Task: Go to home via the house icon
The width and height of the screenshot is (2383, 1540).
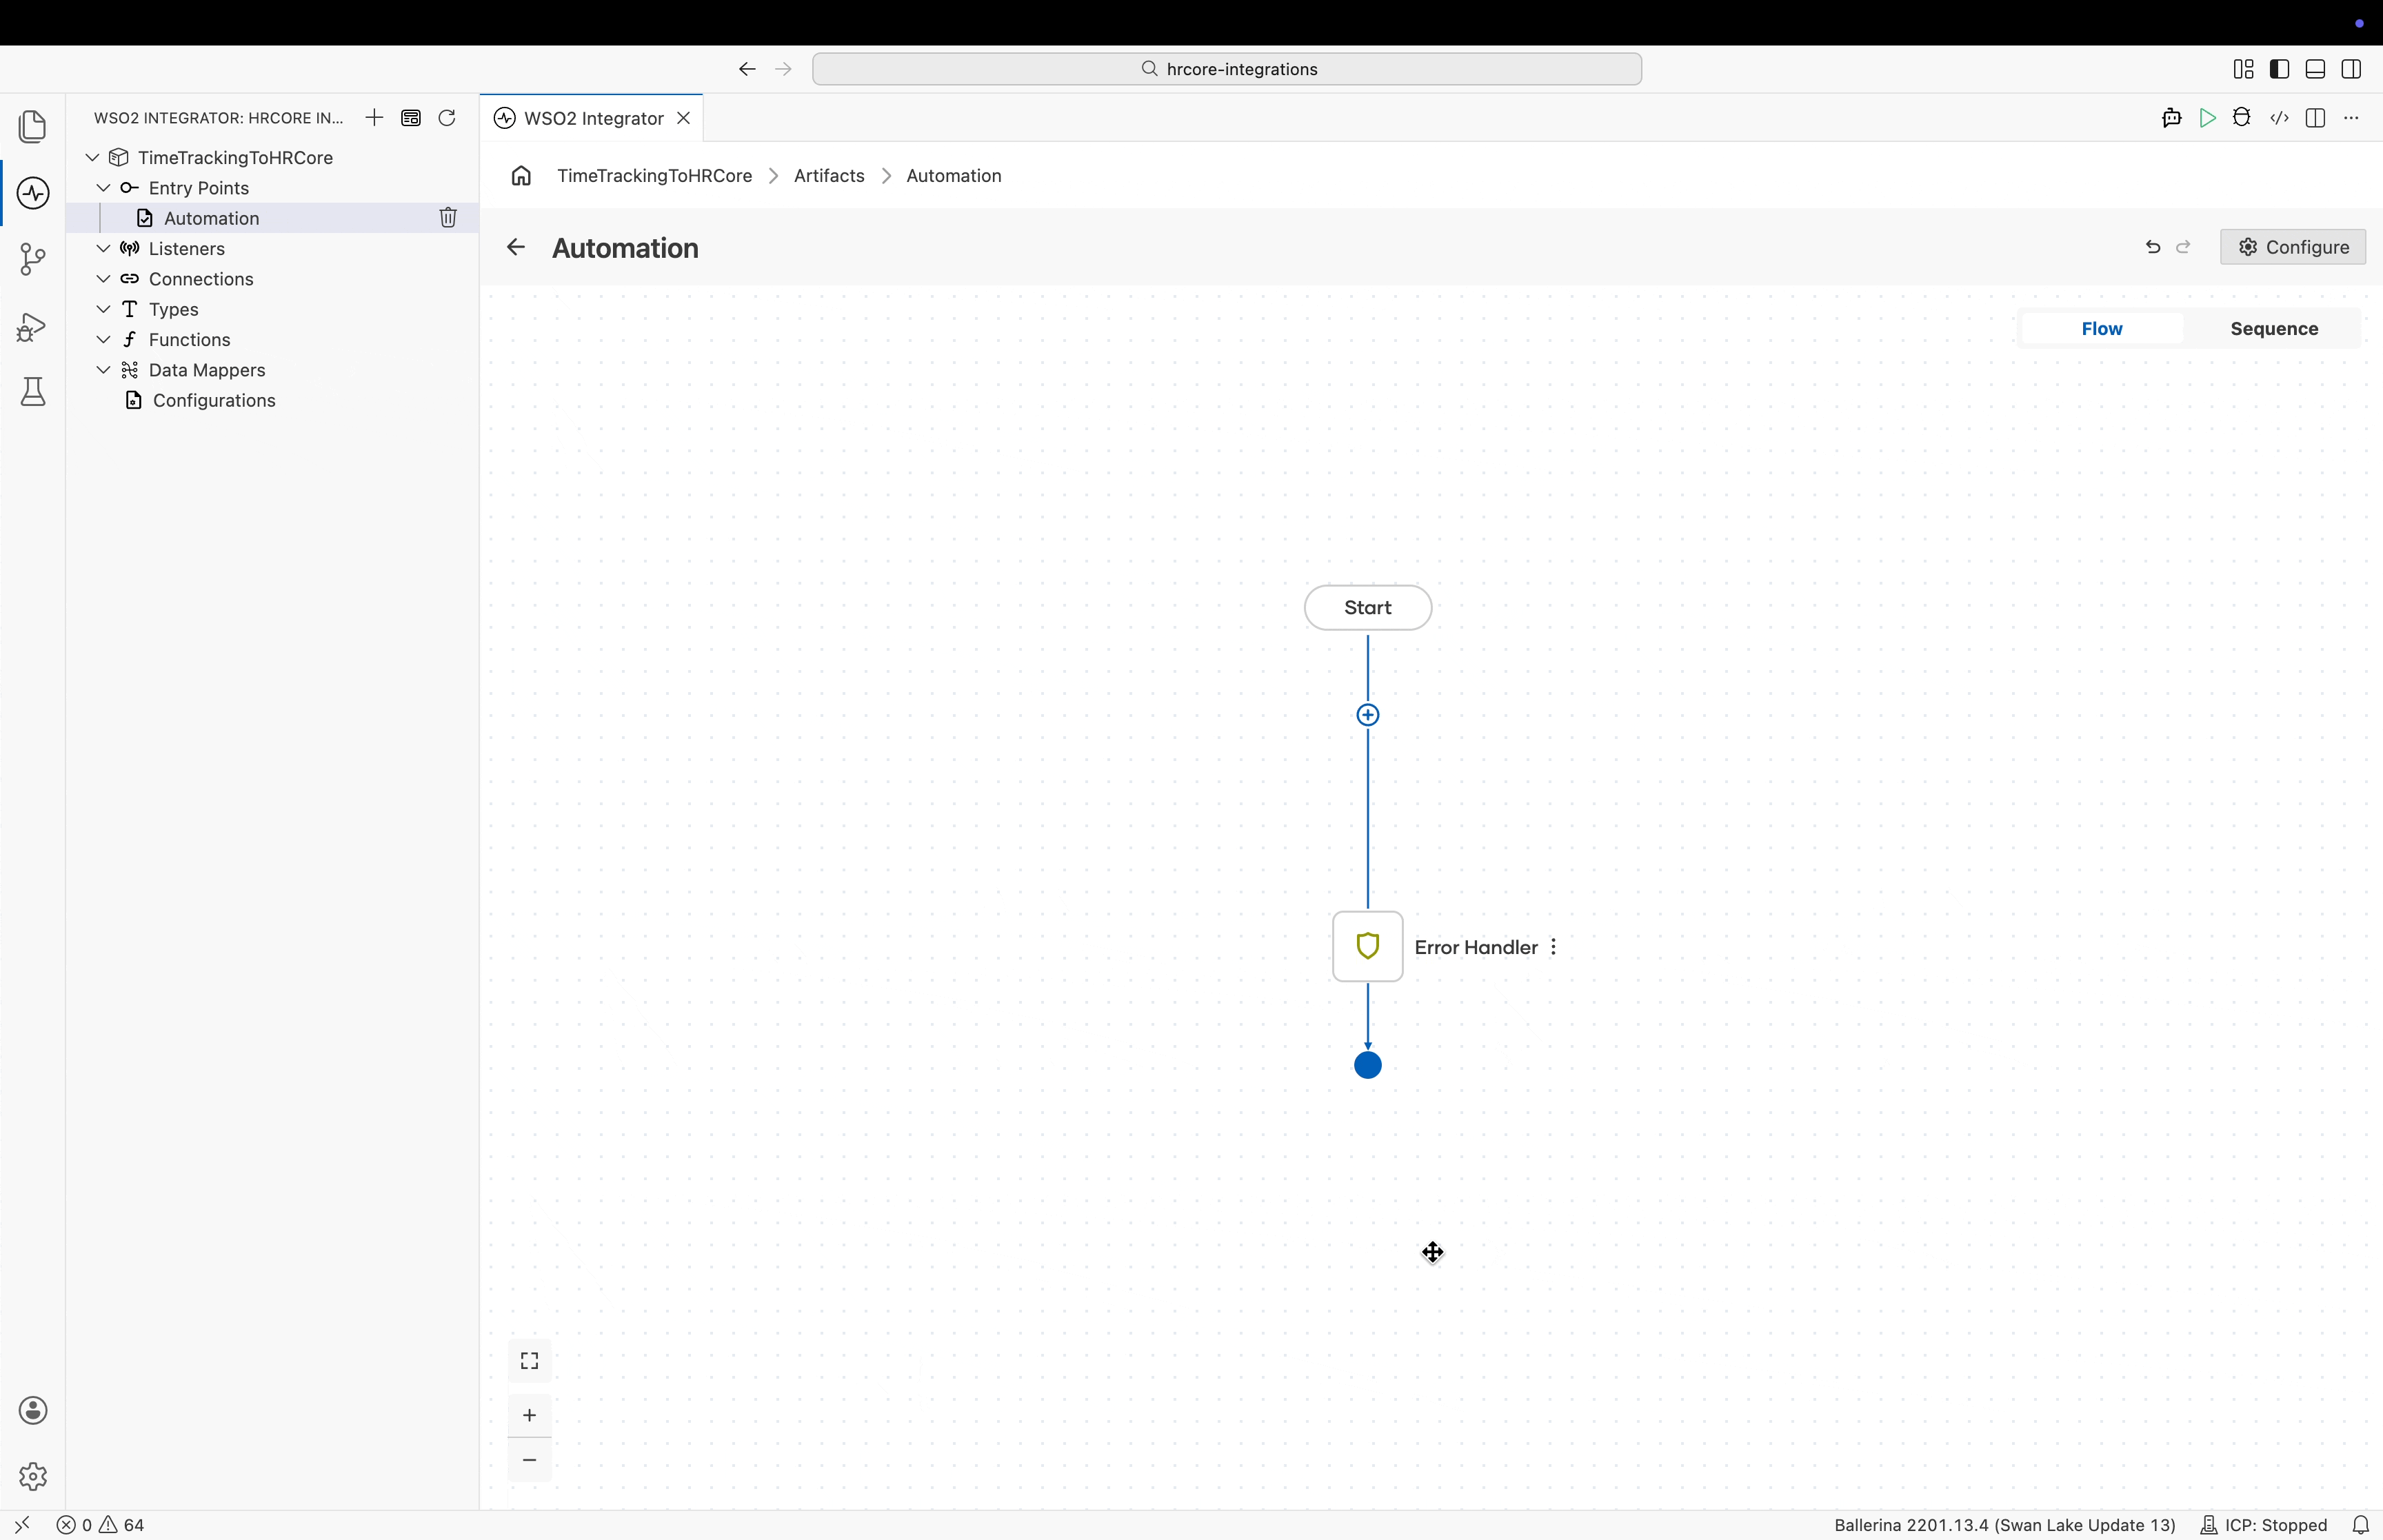Action: click(x=521, y=176)
